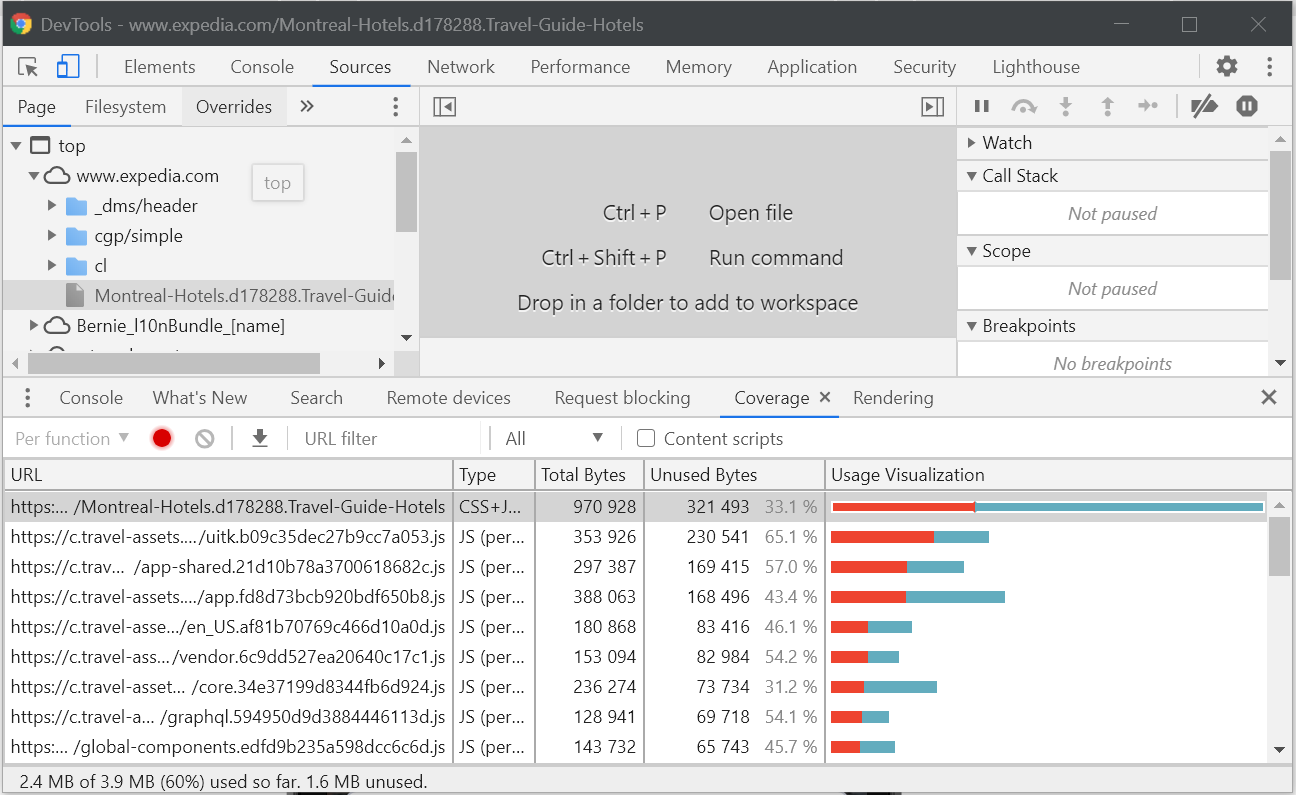
Task: Open the Per function coverage dropdown
Action: (72, 438)
